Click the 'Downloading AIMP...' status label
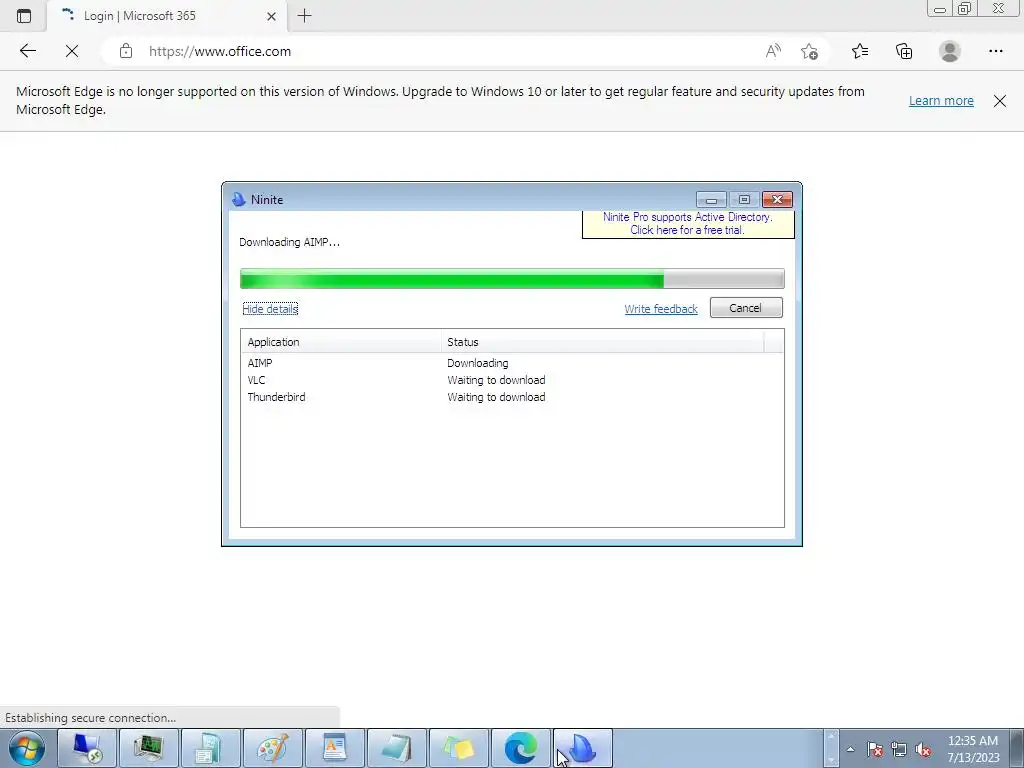 pyautogui.click(x=289, y=242)
